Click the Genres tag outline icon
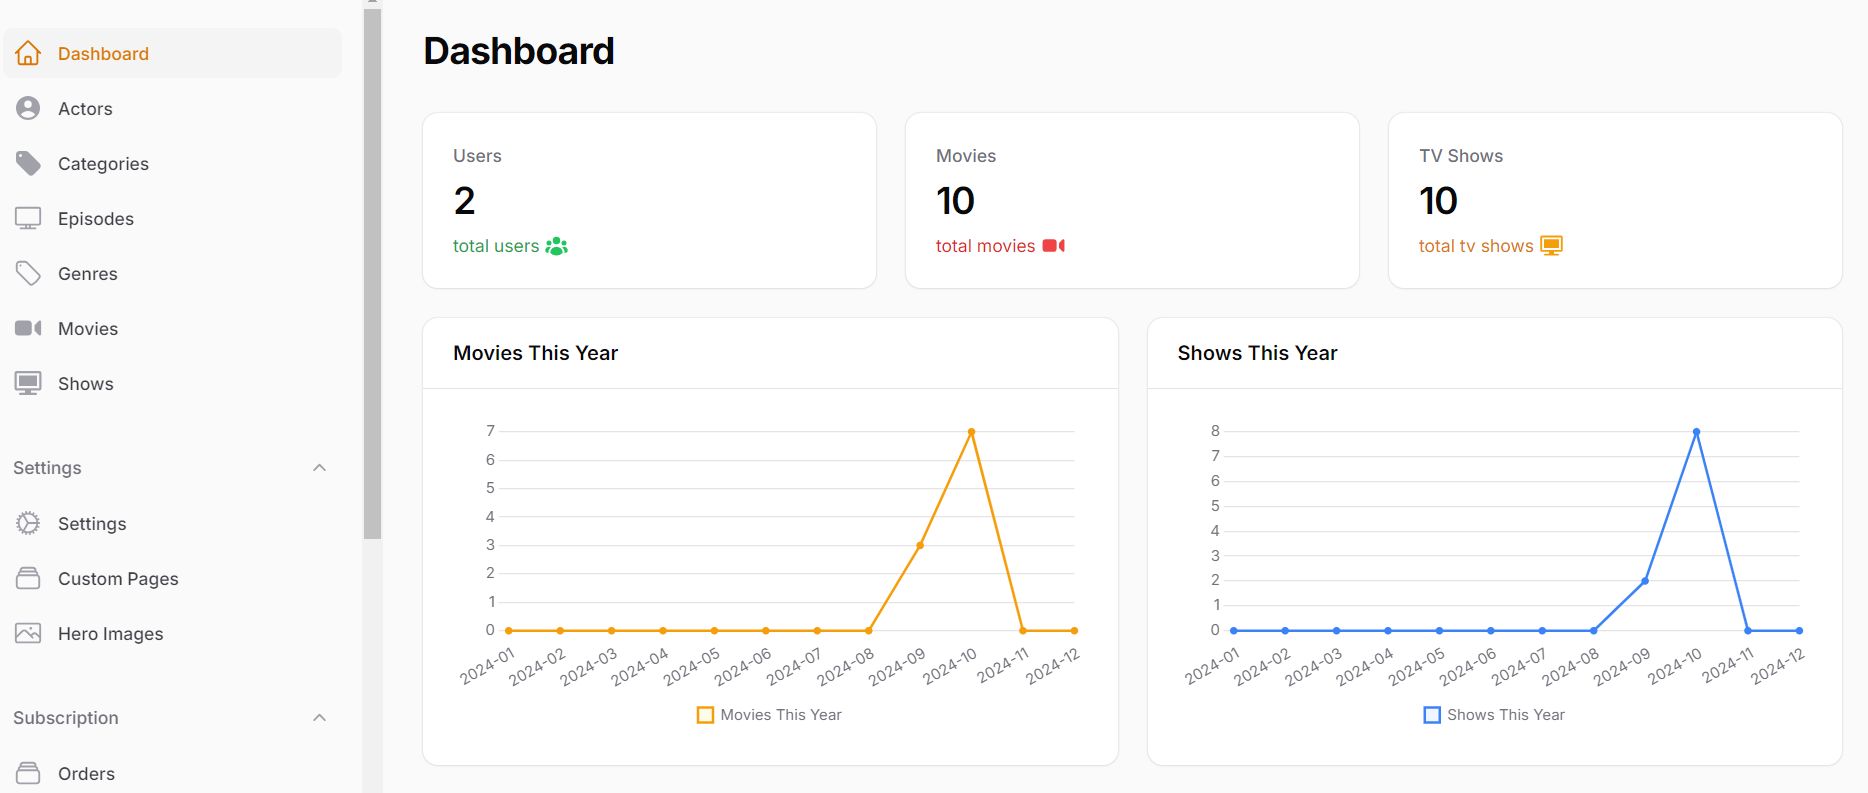1868x793 pixels. [x=28, y=273]
